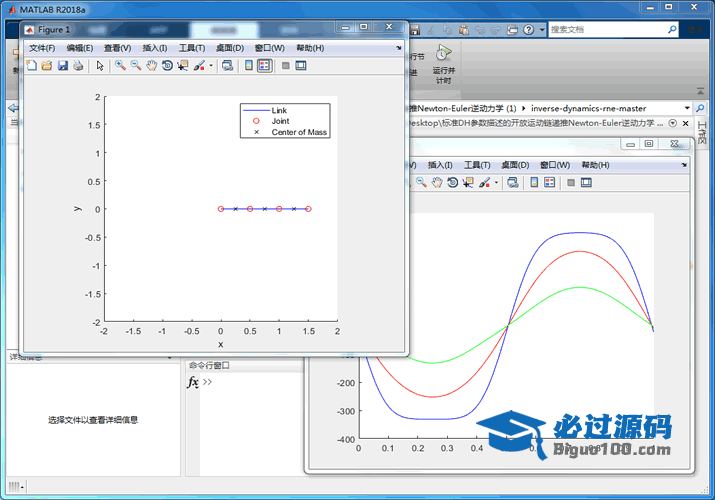Click 运行并计时 run and time button
This screenshot has height=500, width=715.
(443, 65)
